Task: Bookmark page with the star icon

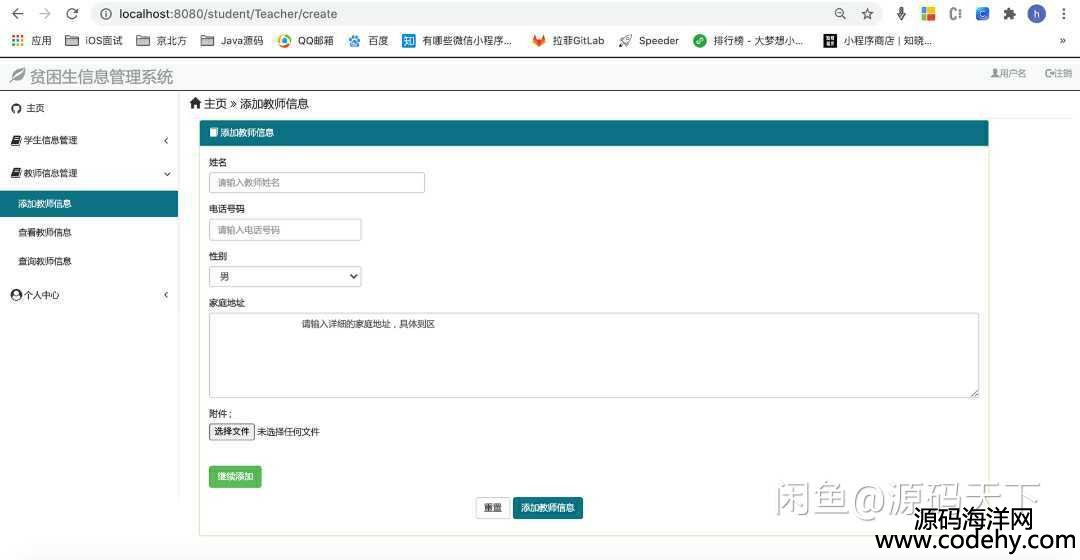Action: tap(867, 14)
